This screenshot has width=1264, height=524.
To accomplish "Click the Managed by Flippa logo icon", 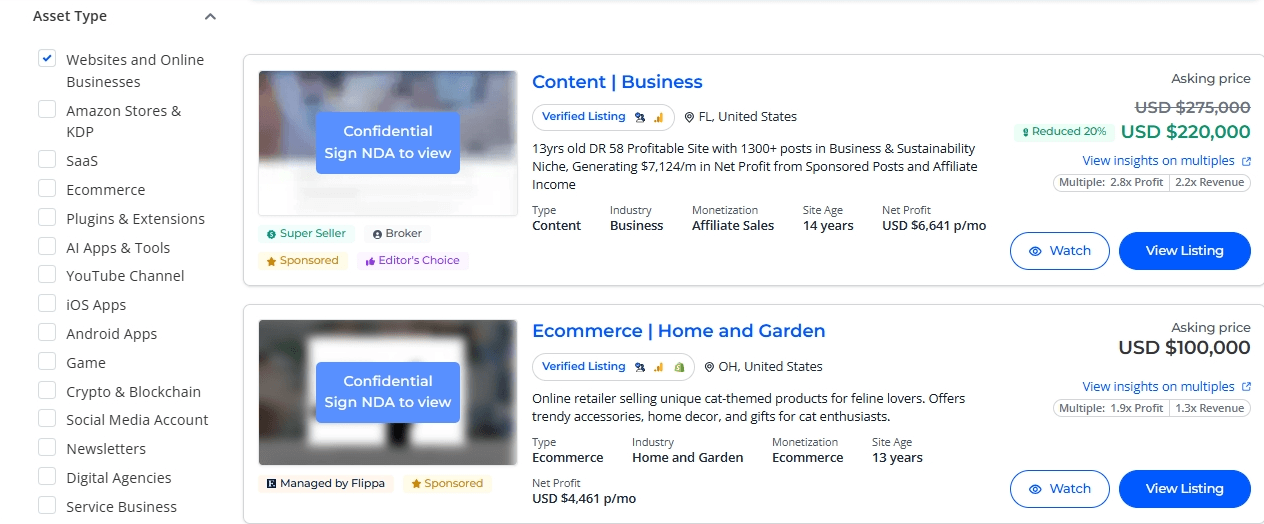I will click(x=271, y=484).
